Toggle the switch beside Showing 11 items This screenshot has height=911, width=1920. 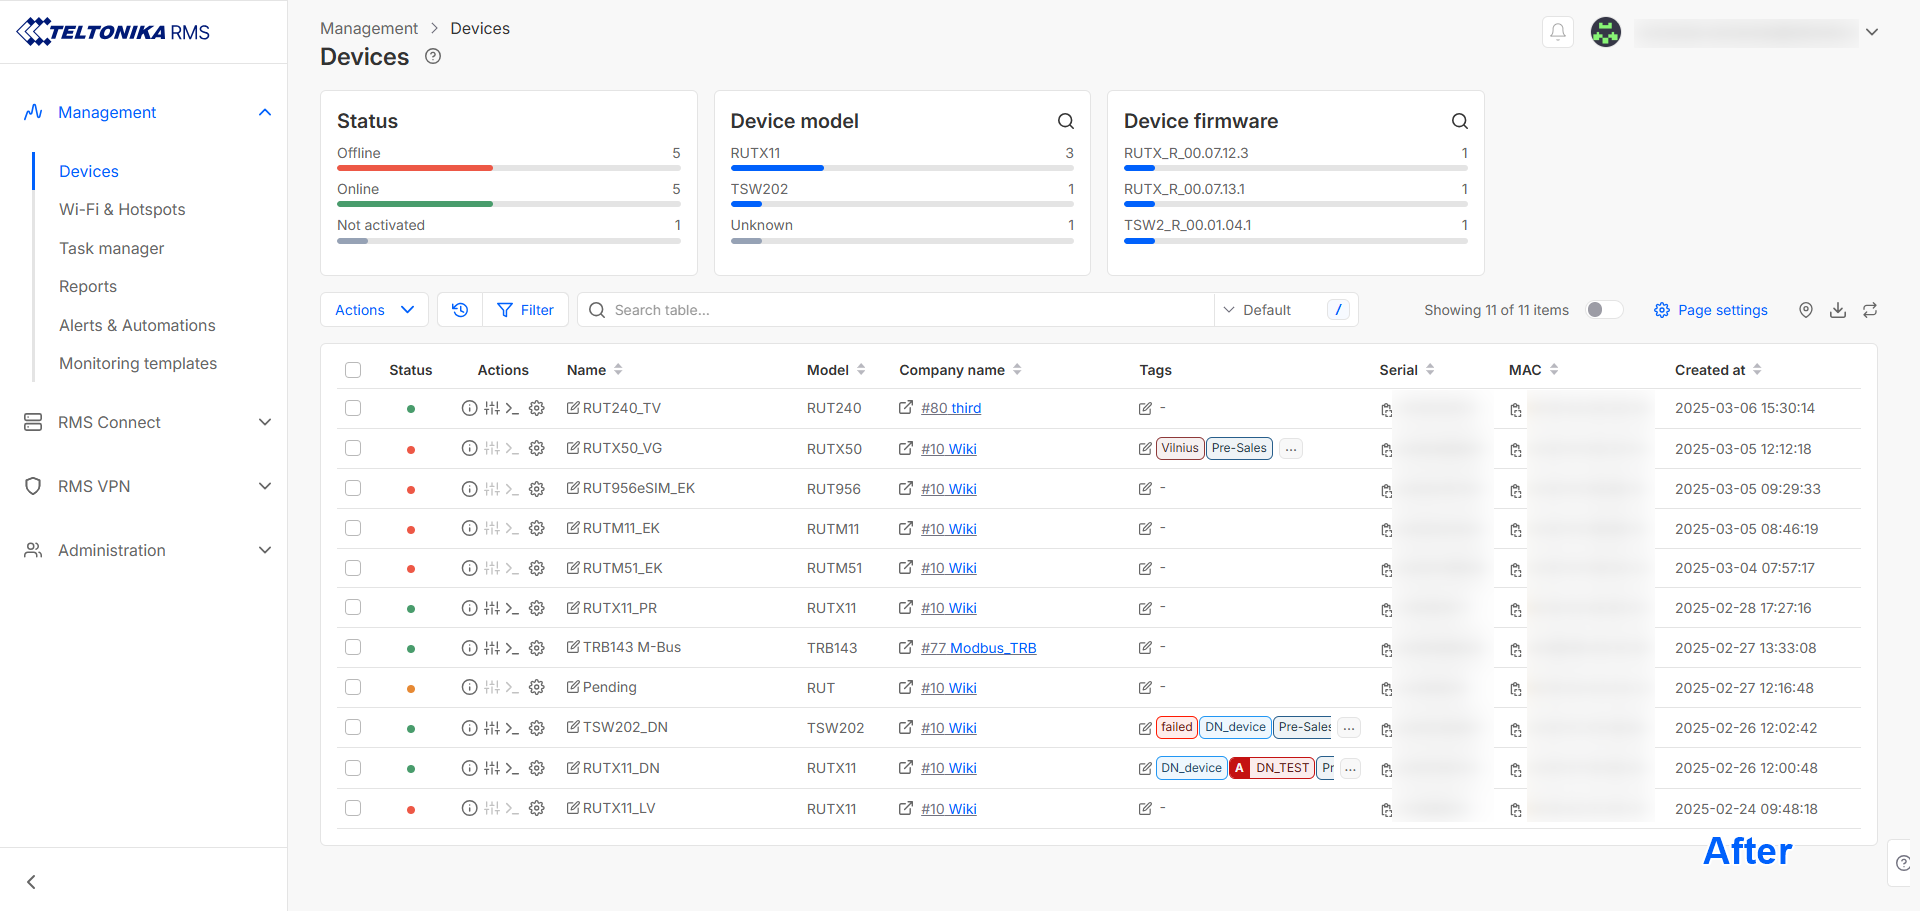pyautogui.click(x=1603, y=310)
